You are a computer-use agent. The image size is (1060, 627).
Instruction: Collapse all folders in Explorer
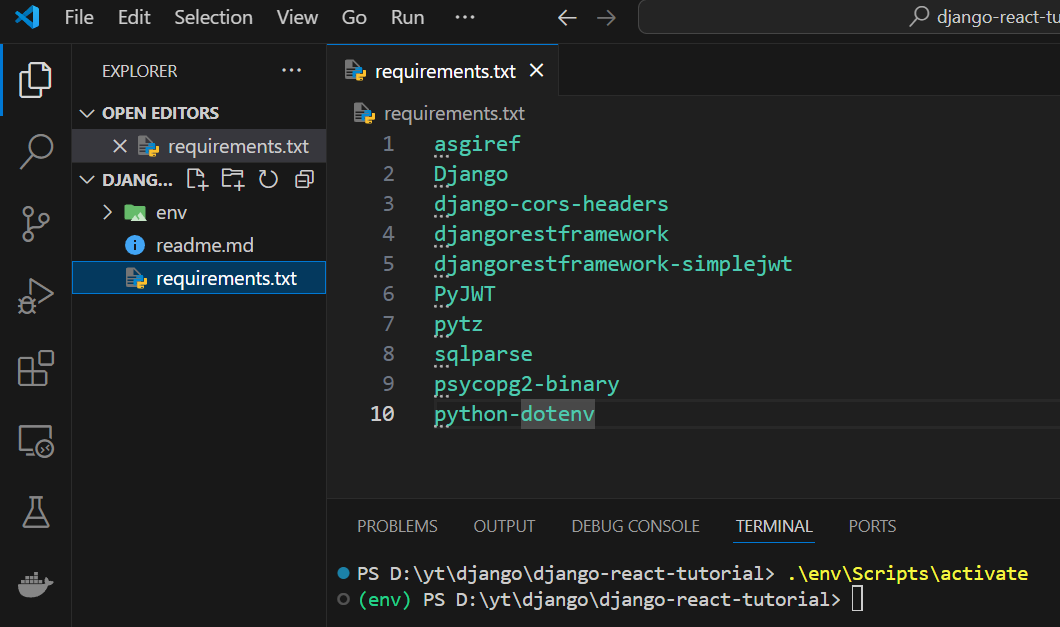(304, 179)
